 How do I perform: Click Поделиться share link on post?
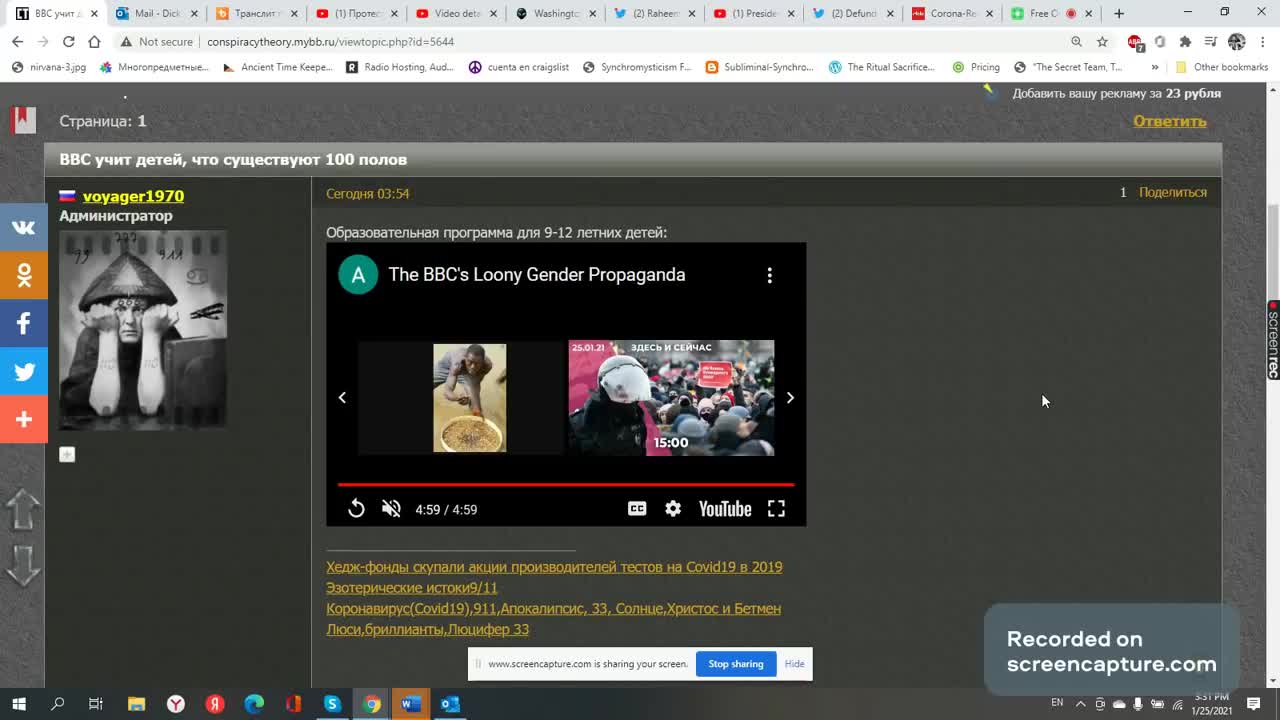point(1173,192)
